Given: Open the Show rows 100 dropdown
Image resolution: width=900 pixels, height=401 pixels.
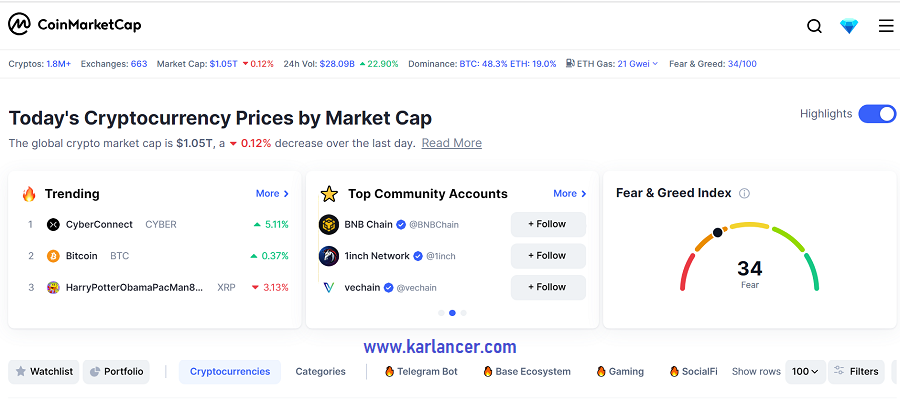Looking at the screenshot, I should tap(805, 372).
